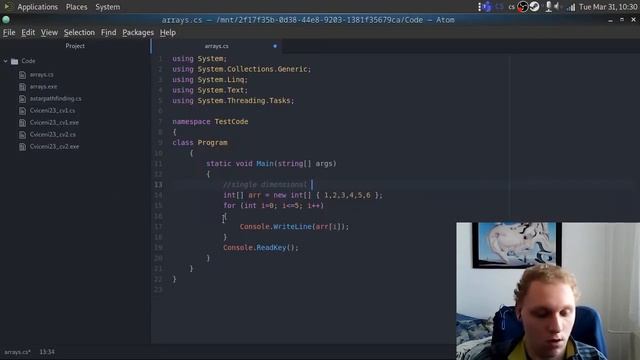
Task: Open the Help menu
Action: pos(168,33)
